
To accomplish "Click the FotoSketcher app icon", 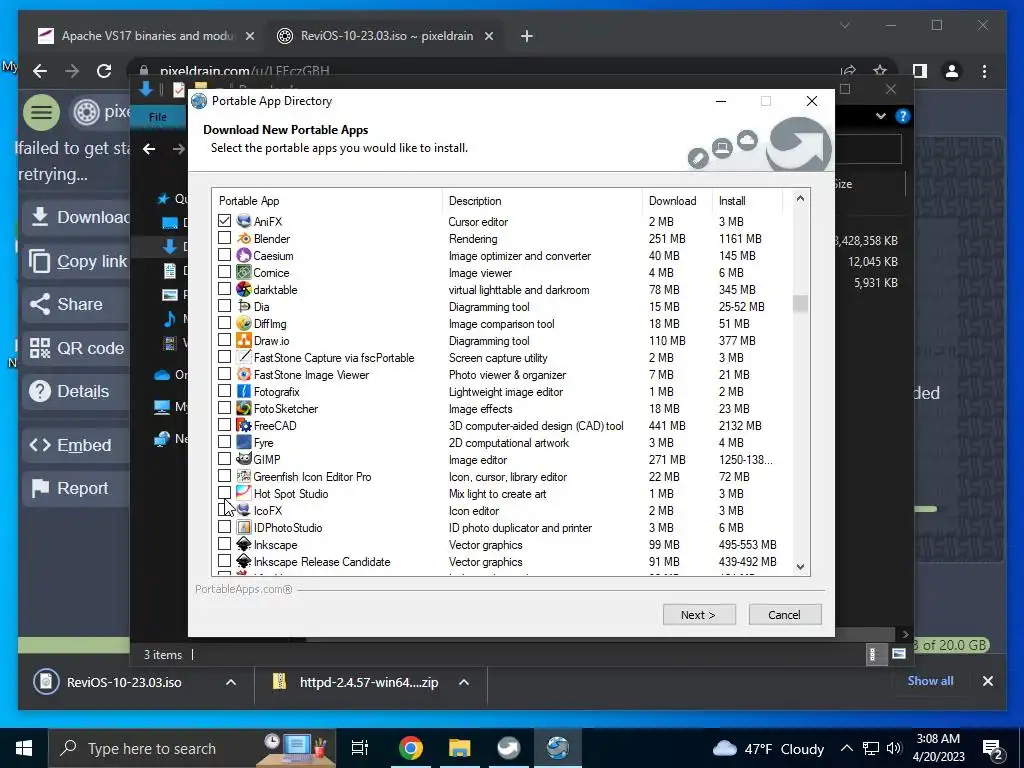I will pyautogui.click(x=244, y=408).
